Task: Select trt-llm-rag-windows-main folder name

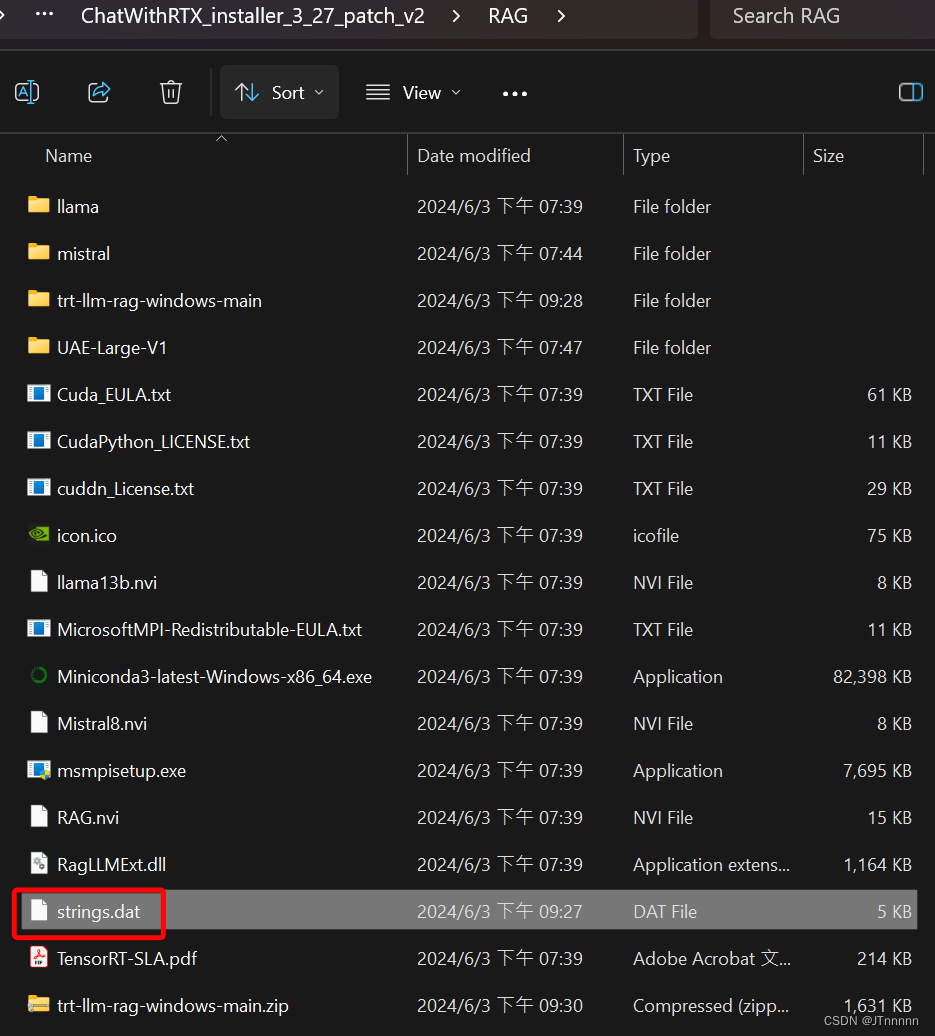Action: pyautogui.click(x=159, y=301)
